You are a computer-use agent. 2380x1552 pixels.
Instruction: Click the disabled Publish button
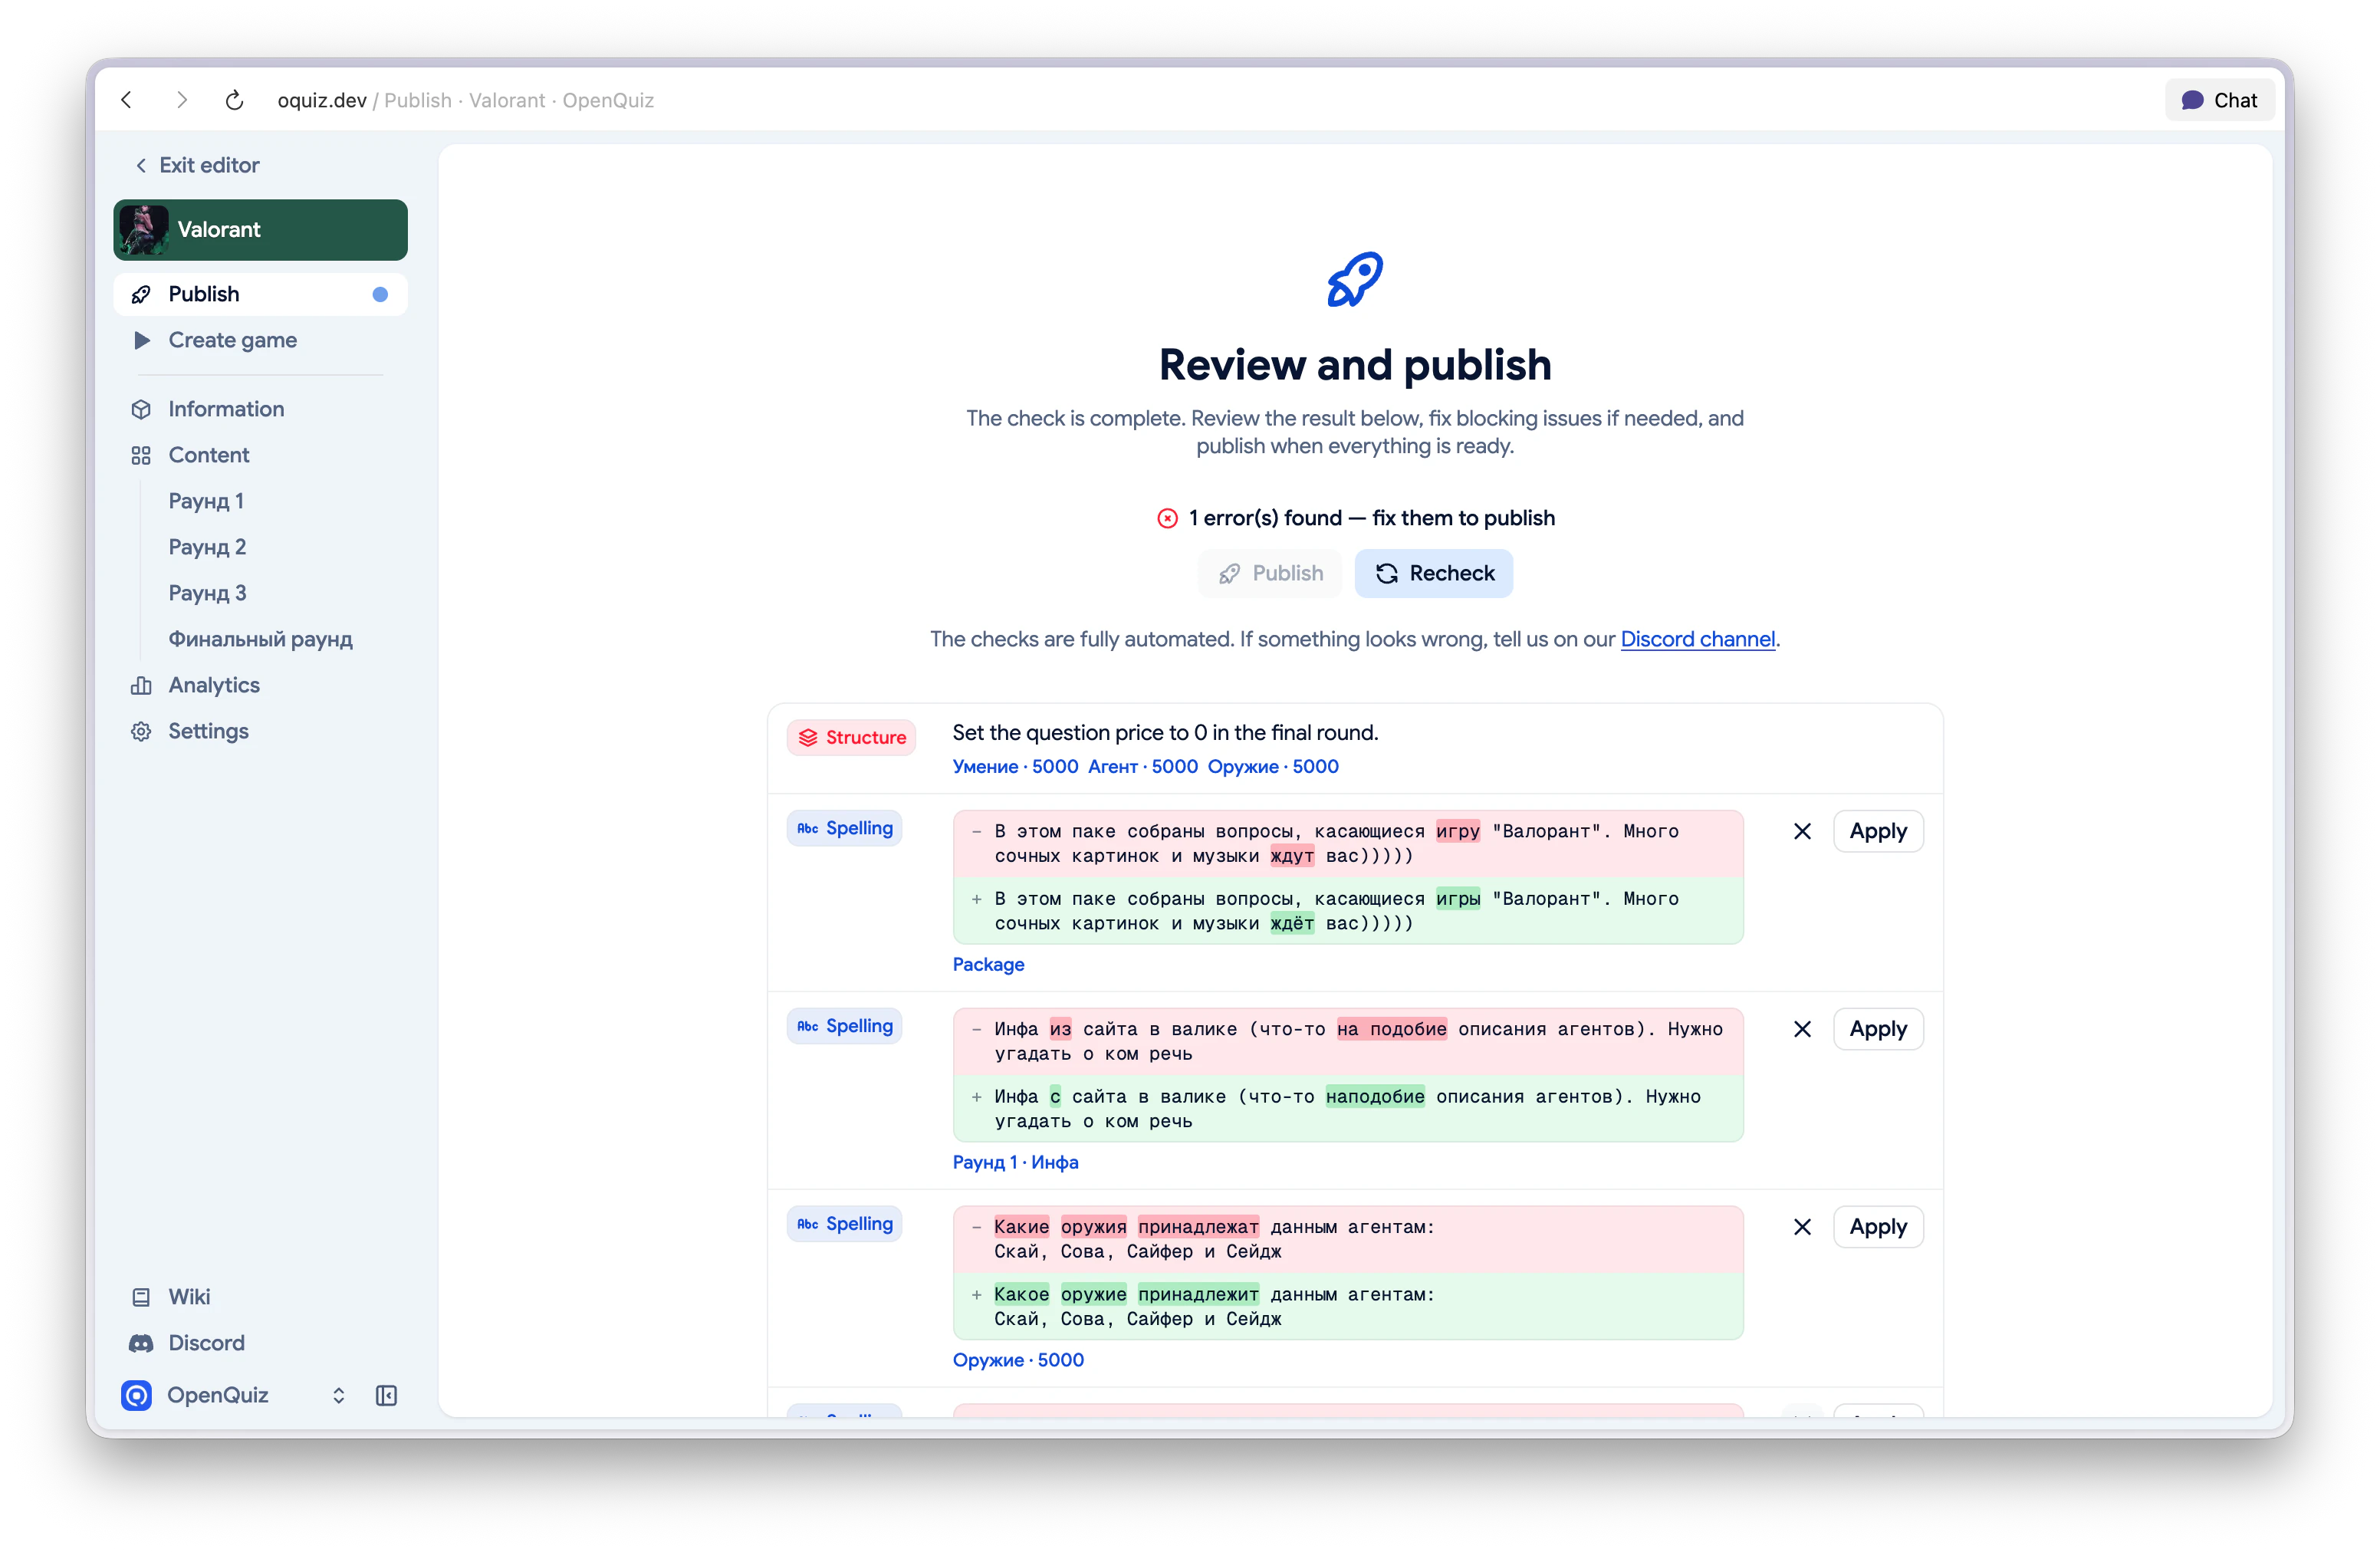pos(1270,573)
